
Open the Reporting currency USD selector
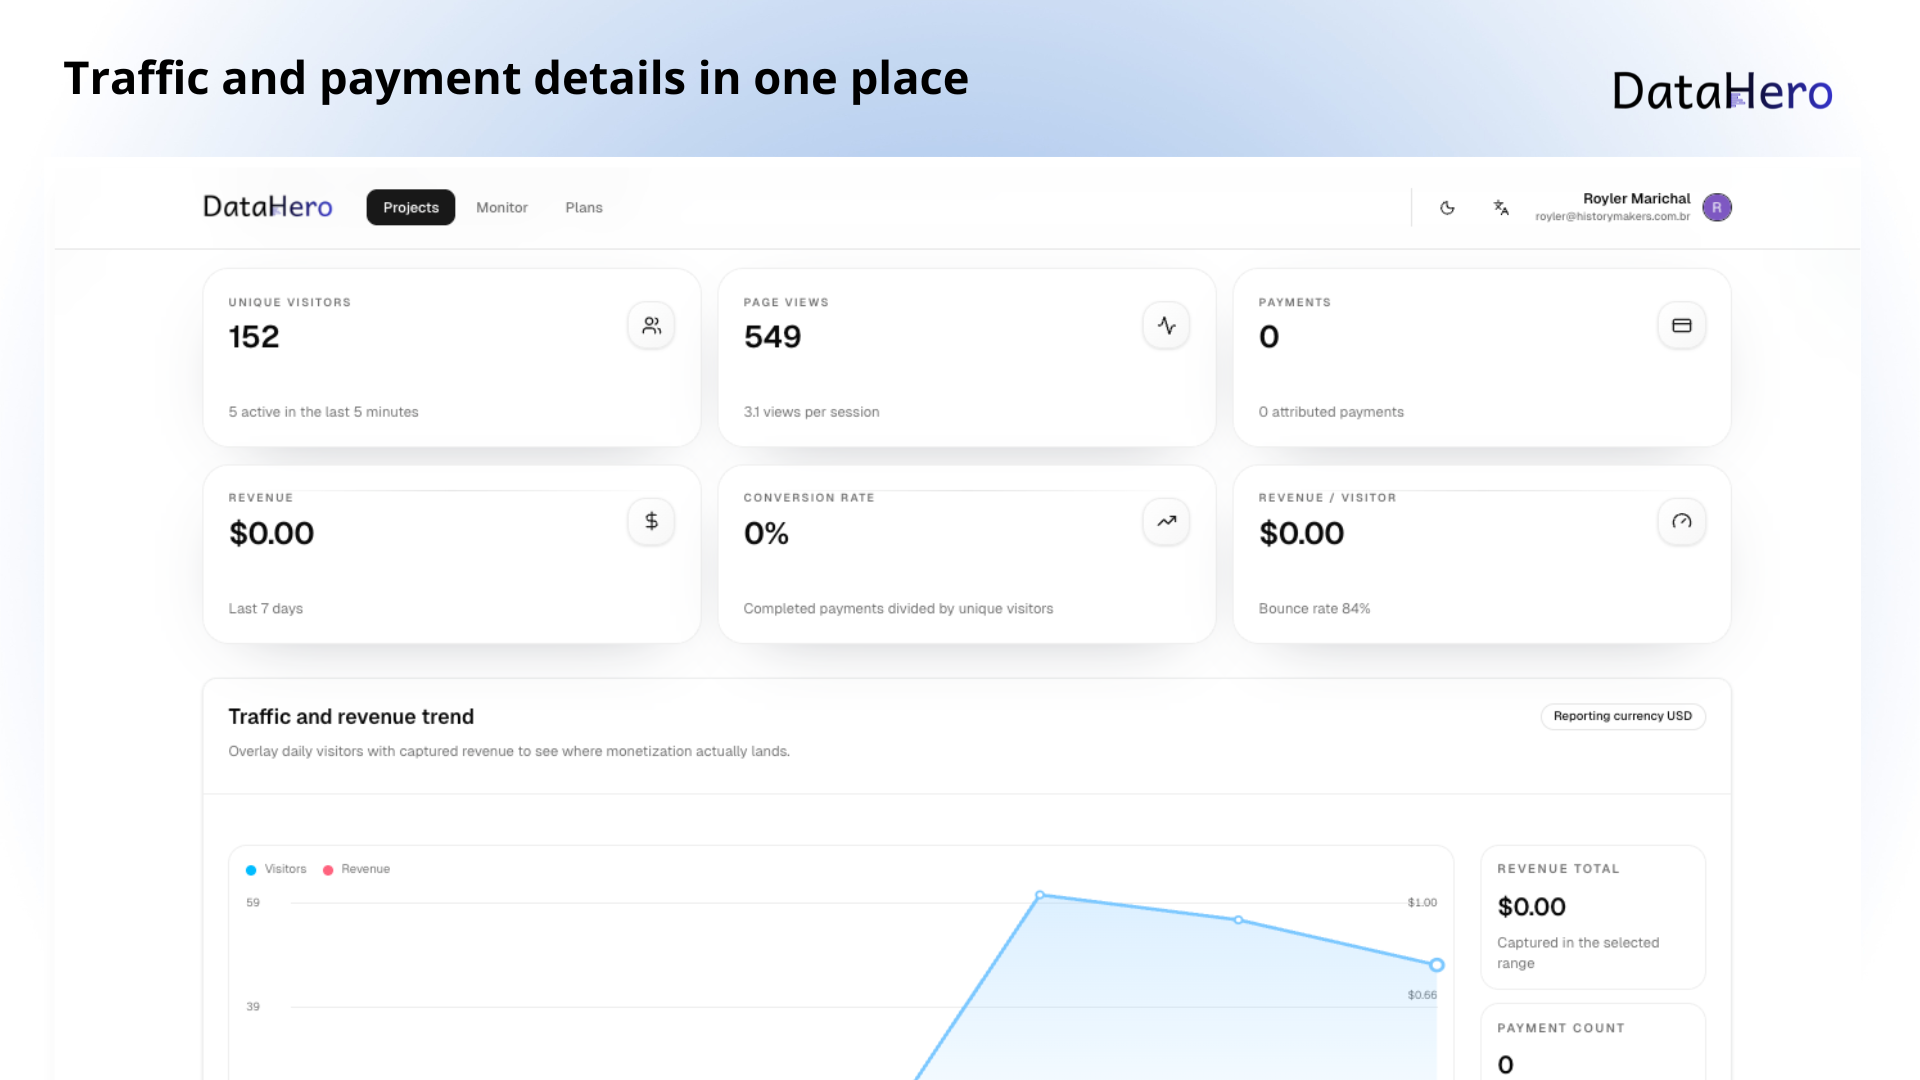[1622, 716]
